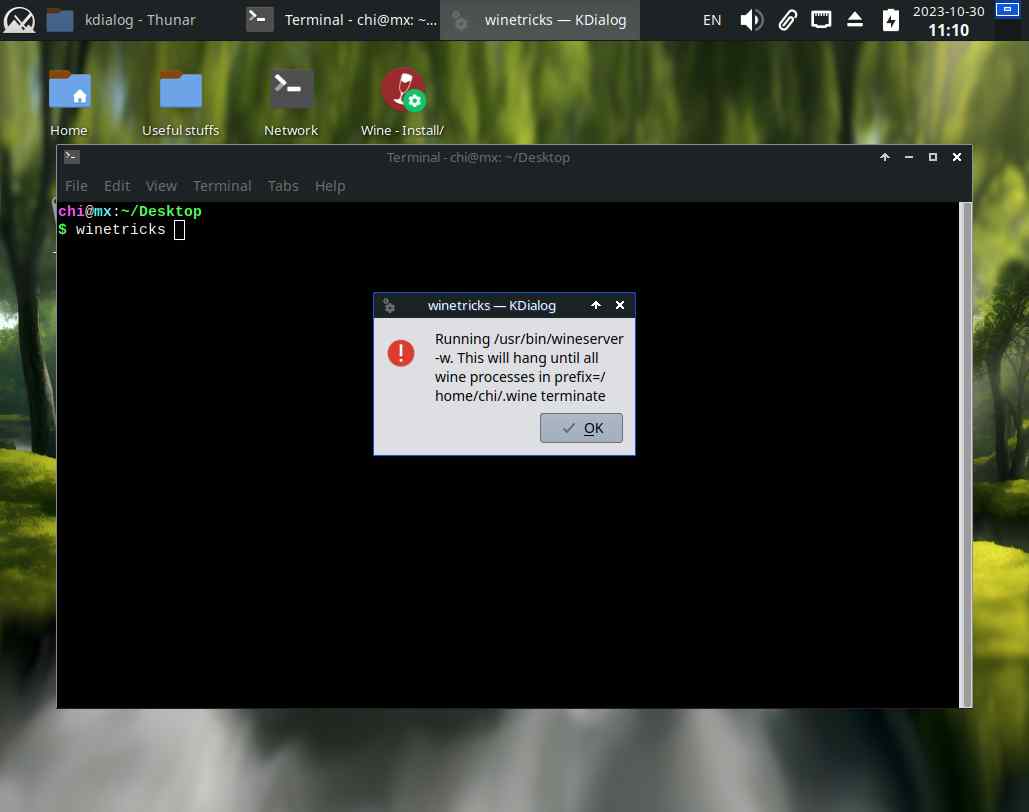Switch to the kdialog - Thunar taskbar window

point(121,20)
